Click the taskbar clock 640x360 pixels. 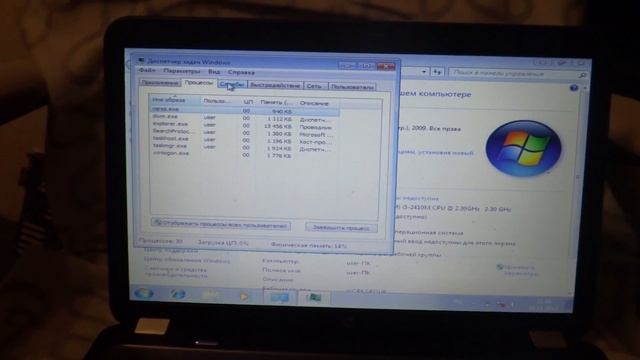(545, 304)
